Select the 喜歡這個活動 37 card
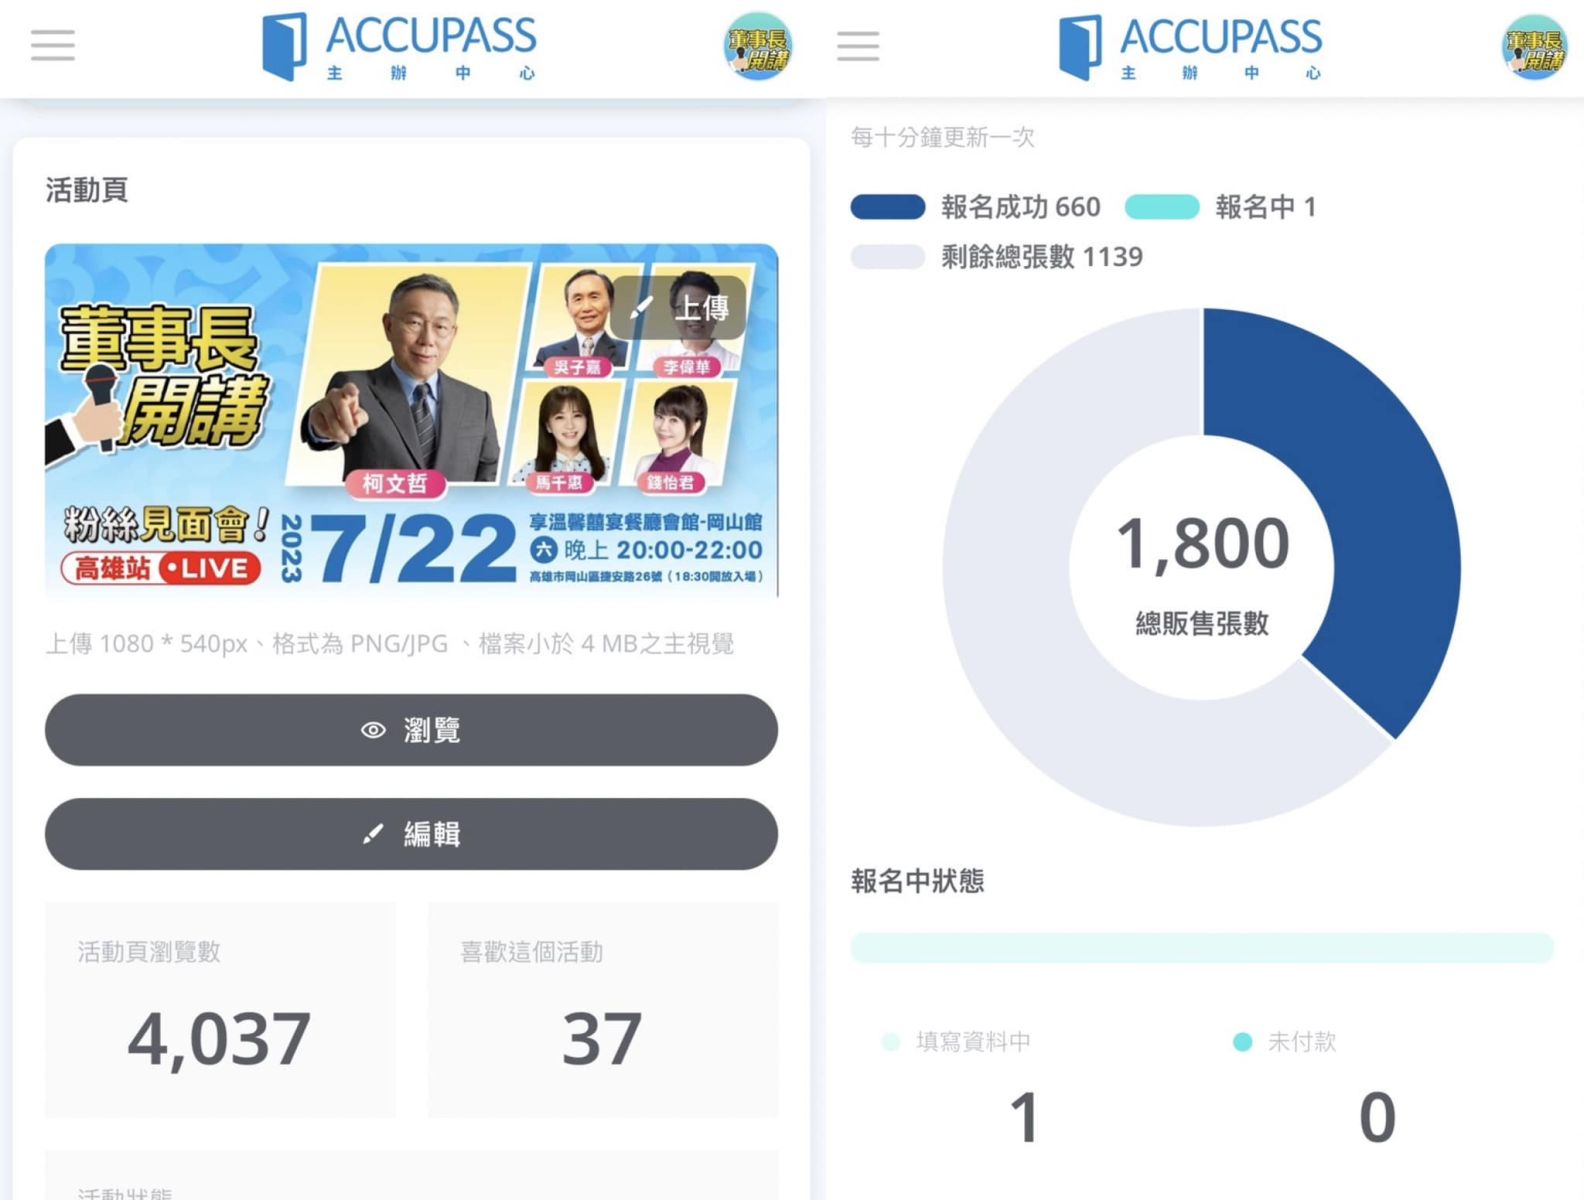 tap(603, 1010)
